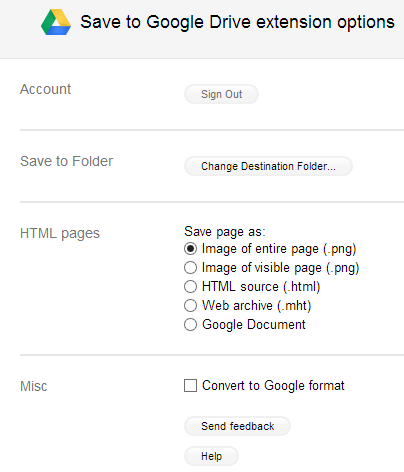Click the page title 'Save to Google Drive extension options'
The width and height of the screenshot is (404, 472).
click(237, 22)
